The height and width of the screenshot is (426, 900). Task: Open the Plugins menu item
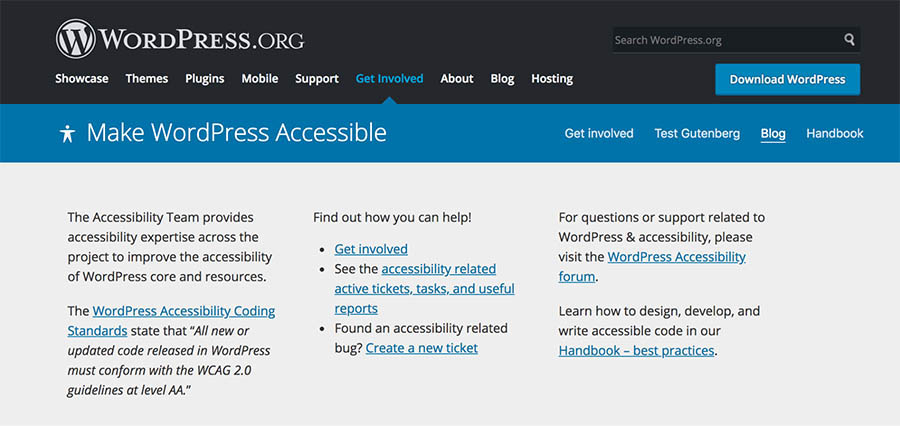(x=205, y=79)
